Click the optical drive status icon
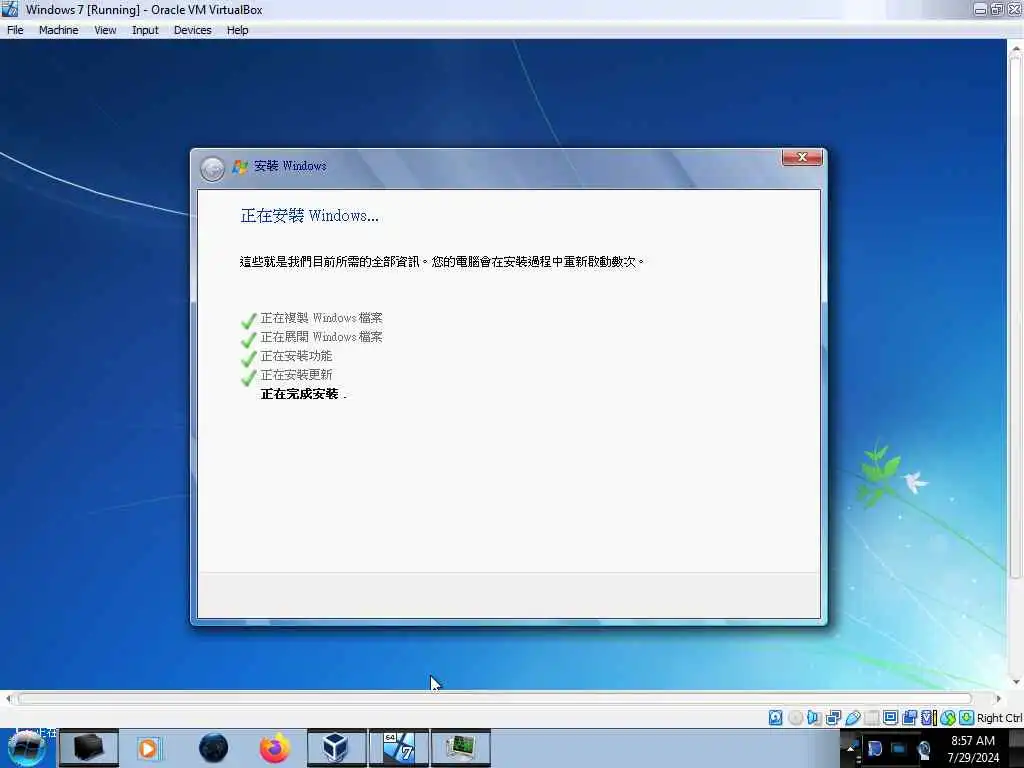 pyautogui.click(x=795, y=718)
